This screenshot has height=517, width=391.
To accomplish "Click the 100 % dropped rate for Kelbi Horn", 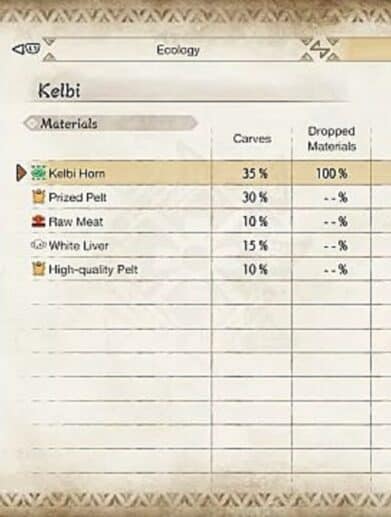I will 332,173.
